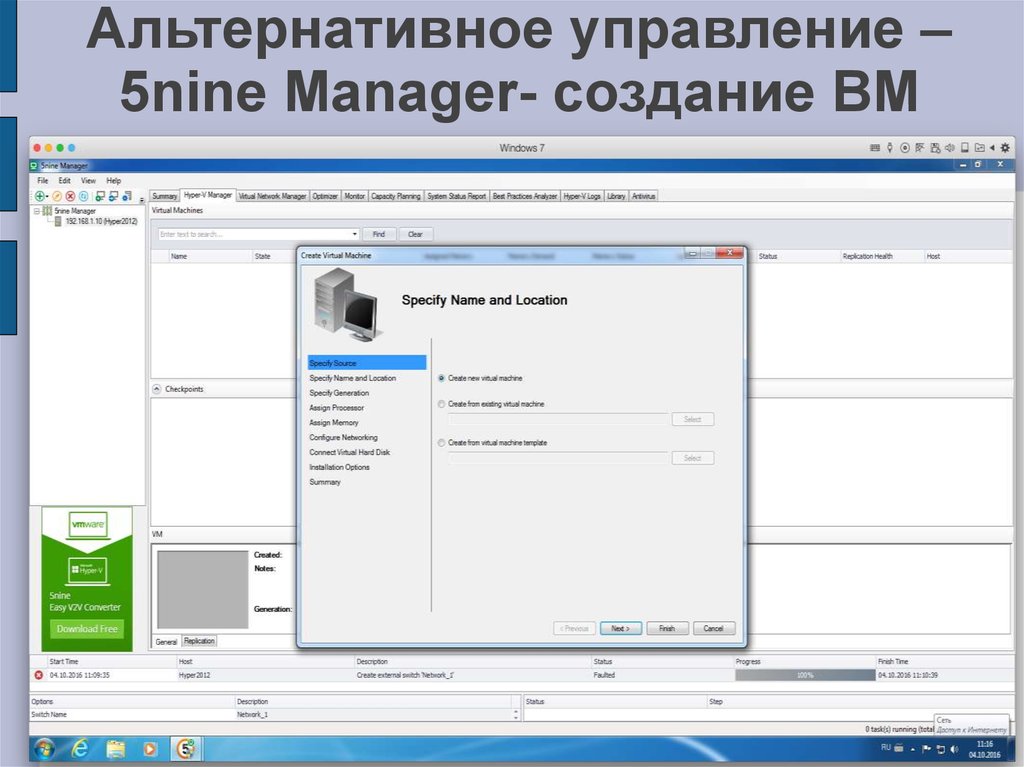The height and width of the screenshot is (767, 1024).
Task: Click the tray network icon
Action: [x=941, y=749]
